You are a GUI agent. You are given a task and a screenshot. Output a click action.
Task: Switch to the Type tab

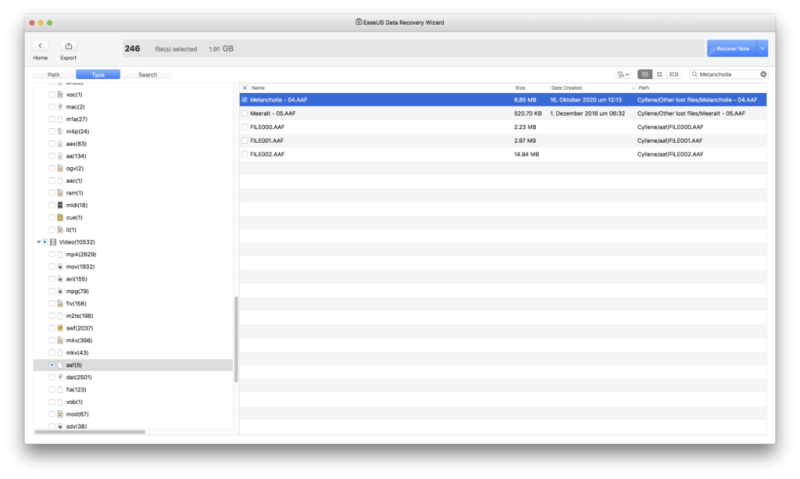98,74
